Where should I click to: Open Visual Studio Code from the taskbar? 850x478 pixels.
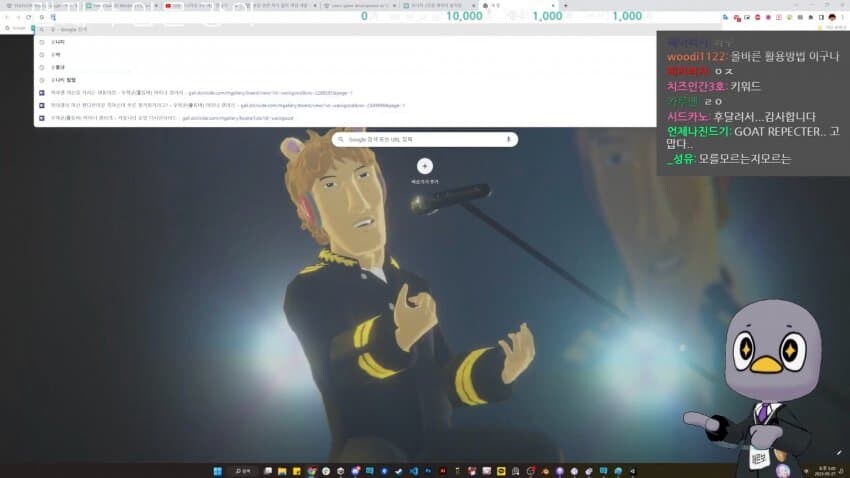[414, 471]
